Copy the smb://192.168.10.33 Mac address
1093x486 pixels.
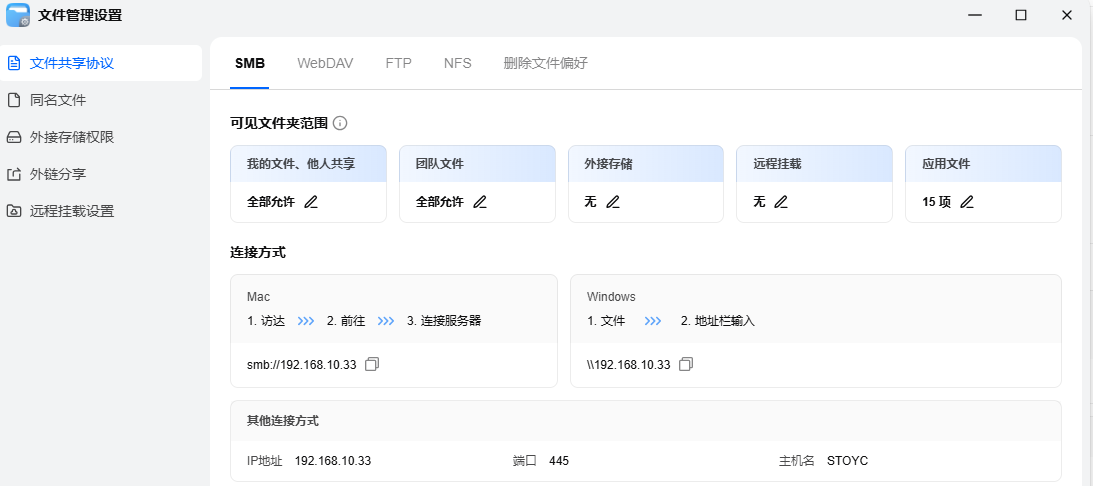[x=372, y=364]
